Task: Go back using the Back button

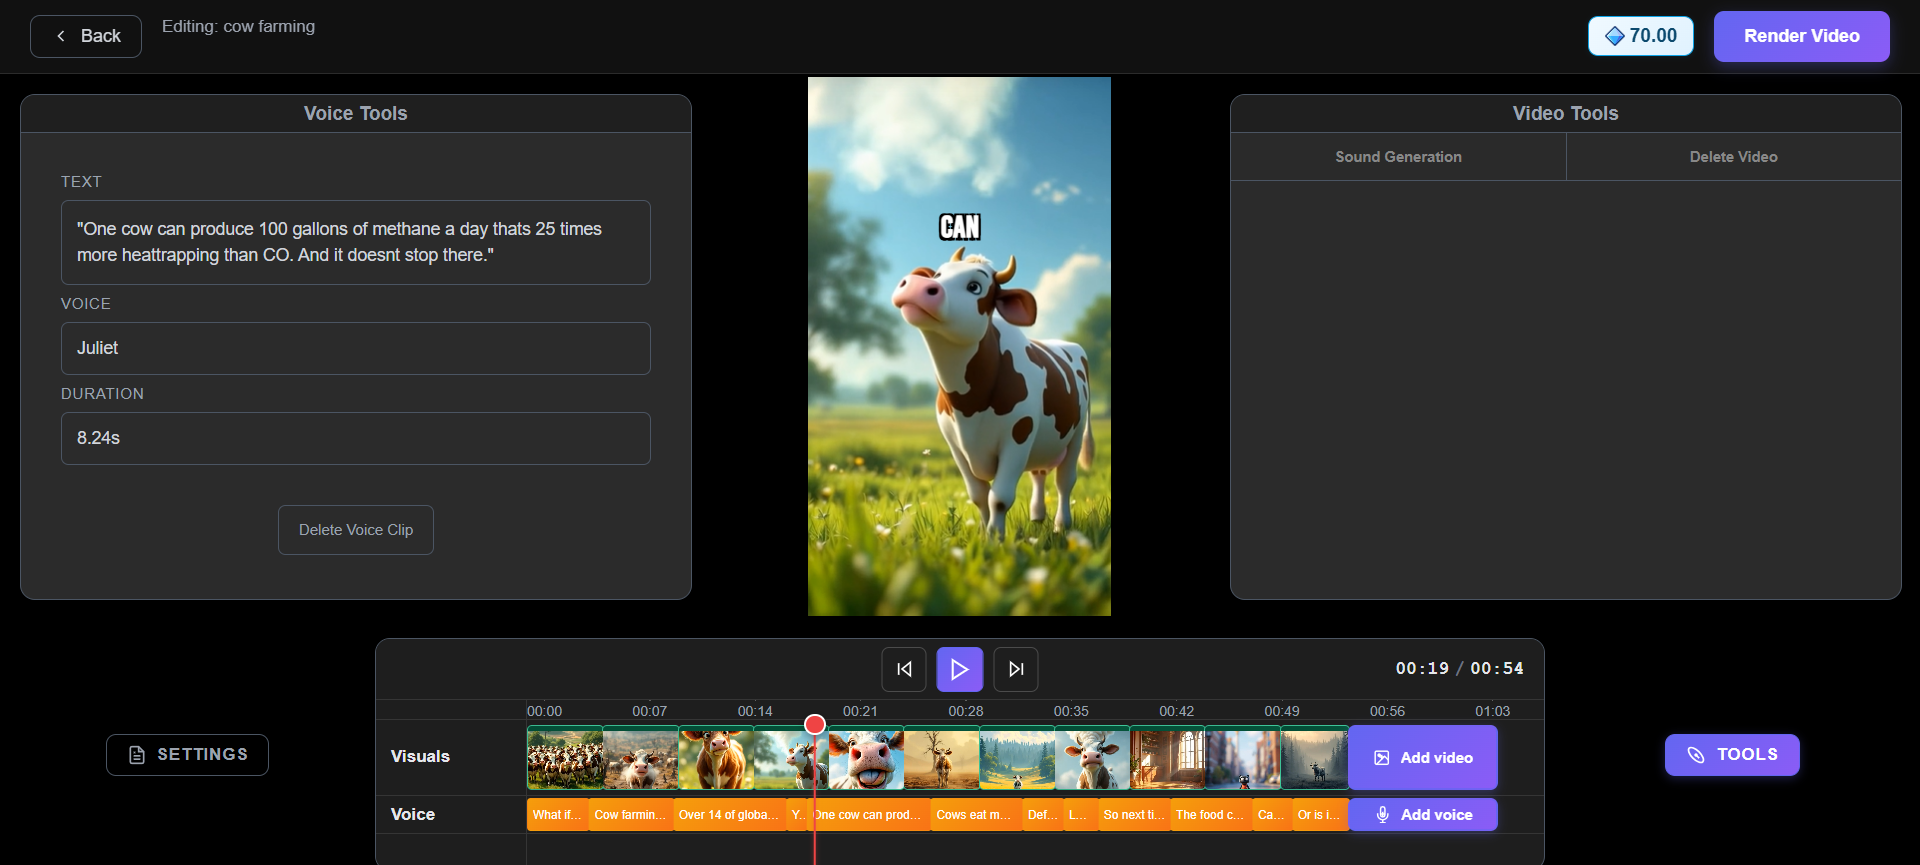Action: point(86,36)
